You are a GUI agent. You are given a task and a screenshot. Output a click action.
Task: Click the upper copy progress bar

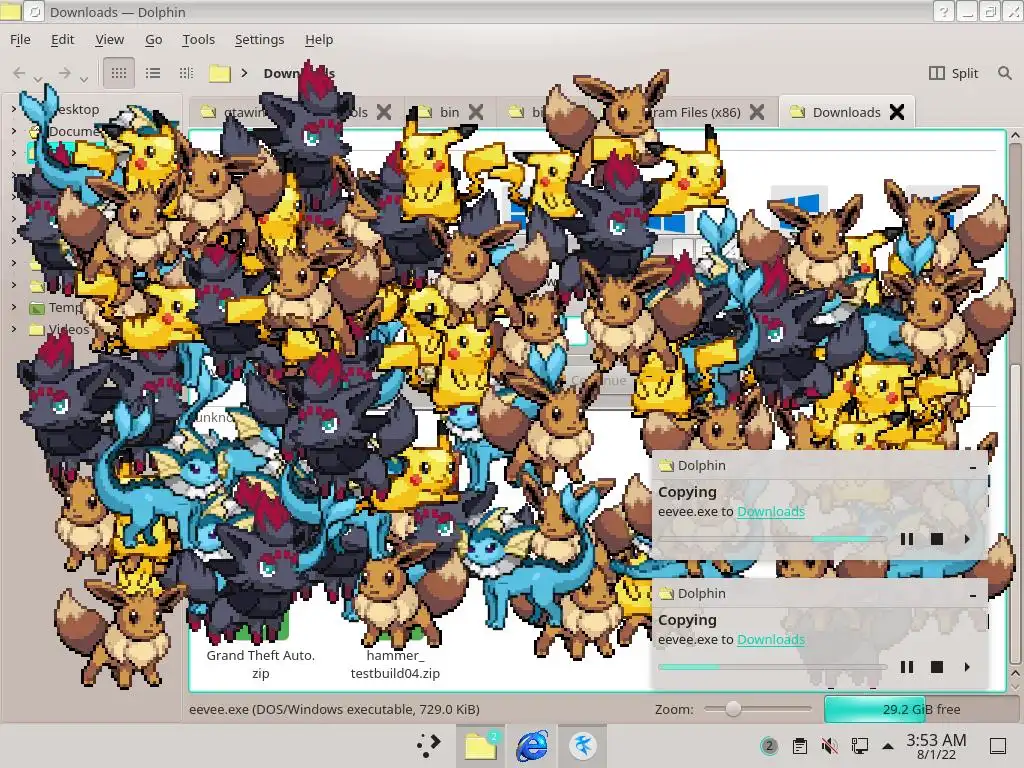point(772,539)
